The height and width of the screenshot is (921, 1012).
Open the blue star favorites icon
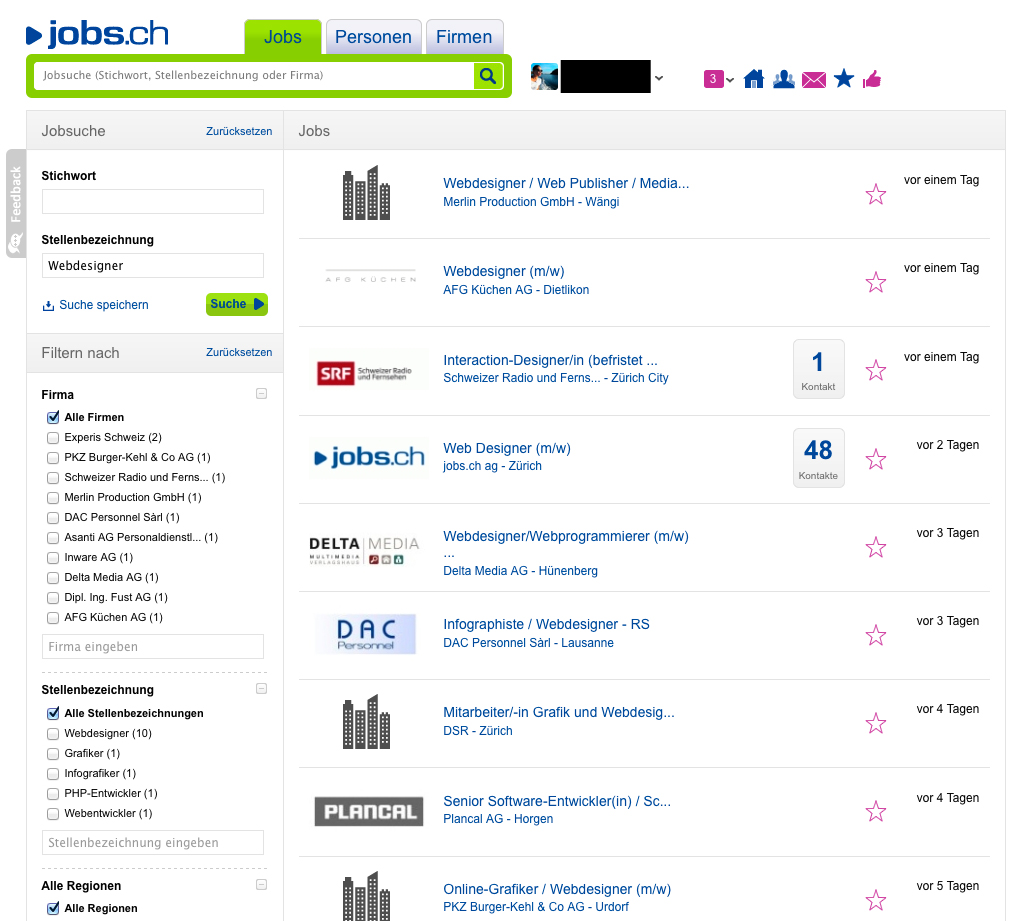point(844,79)
